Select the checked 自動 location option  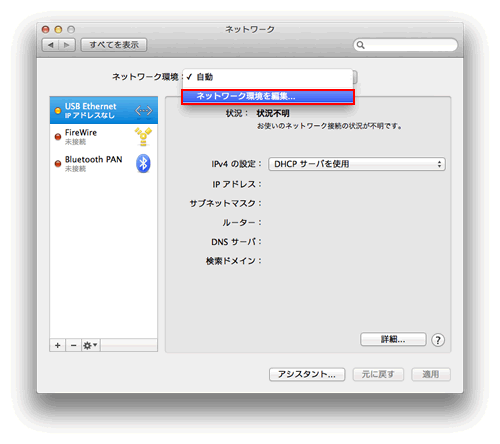tap(268, 77)
